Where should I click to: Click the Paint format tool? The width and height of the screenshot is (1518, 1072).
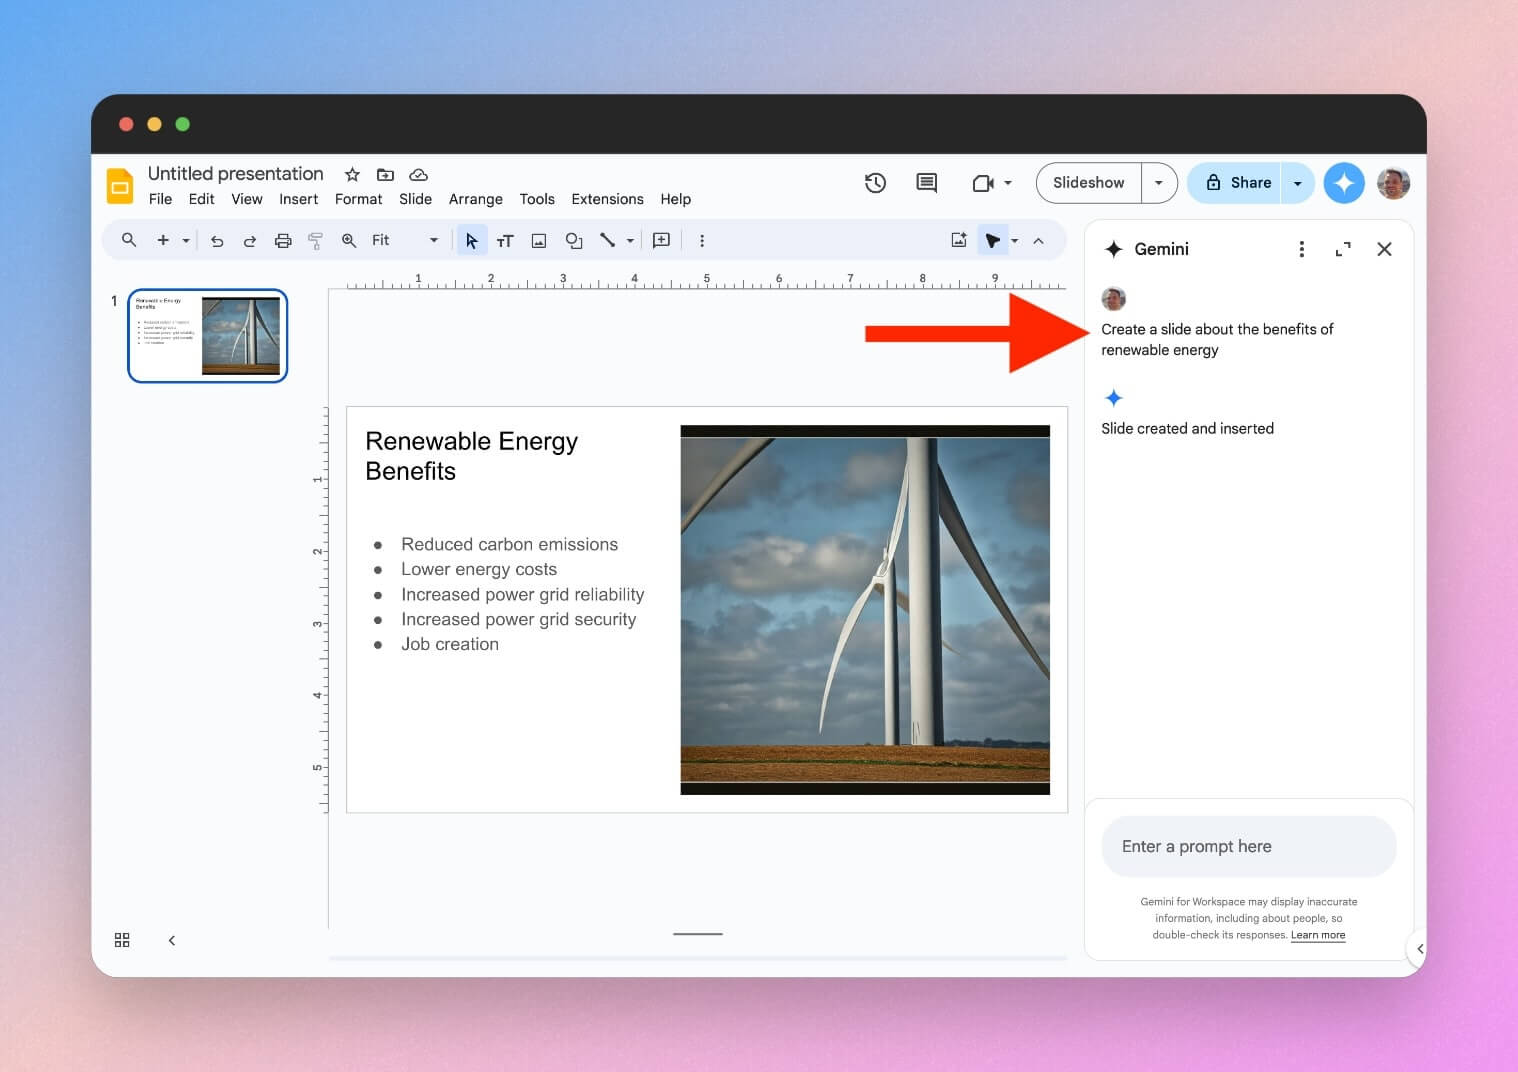pyautogui.click(x=315, y=240)
